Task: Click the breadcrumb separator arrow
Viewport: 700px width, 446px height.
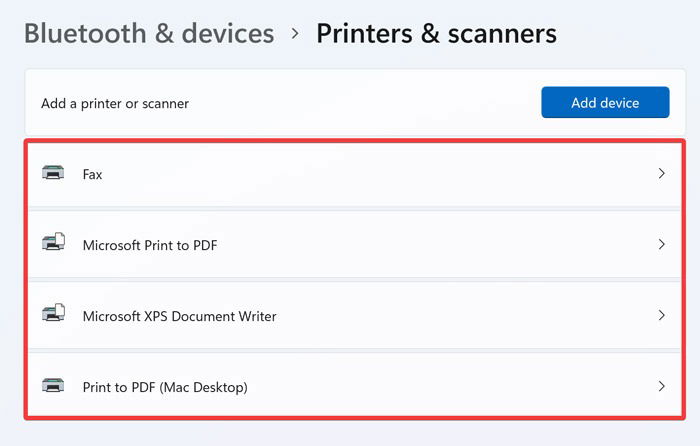Action: 295,33
